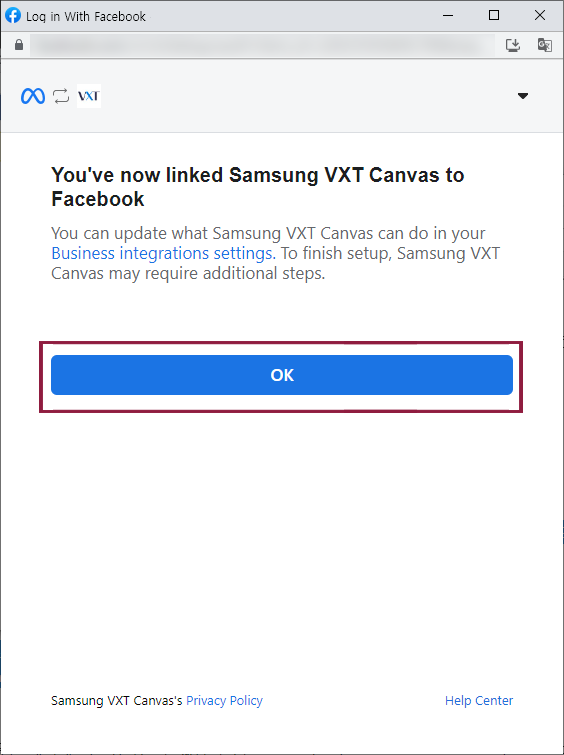
Task: Open the translate page icon
Action: coord(544,45)
